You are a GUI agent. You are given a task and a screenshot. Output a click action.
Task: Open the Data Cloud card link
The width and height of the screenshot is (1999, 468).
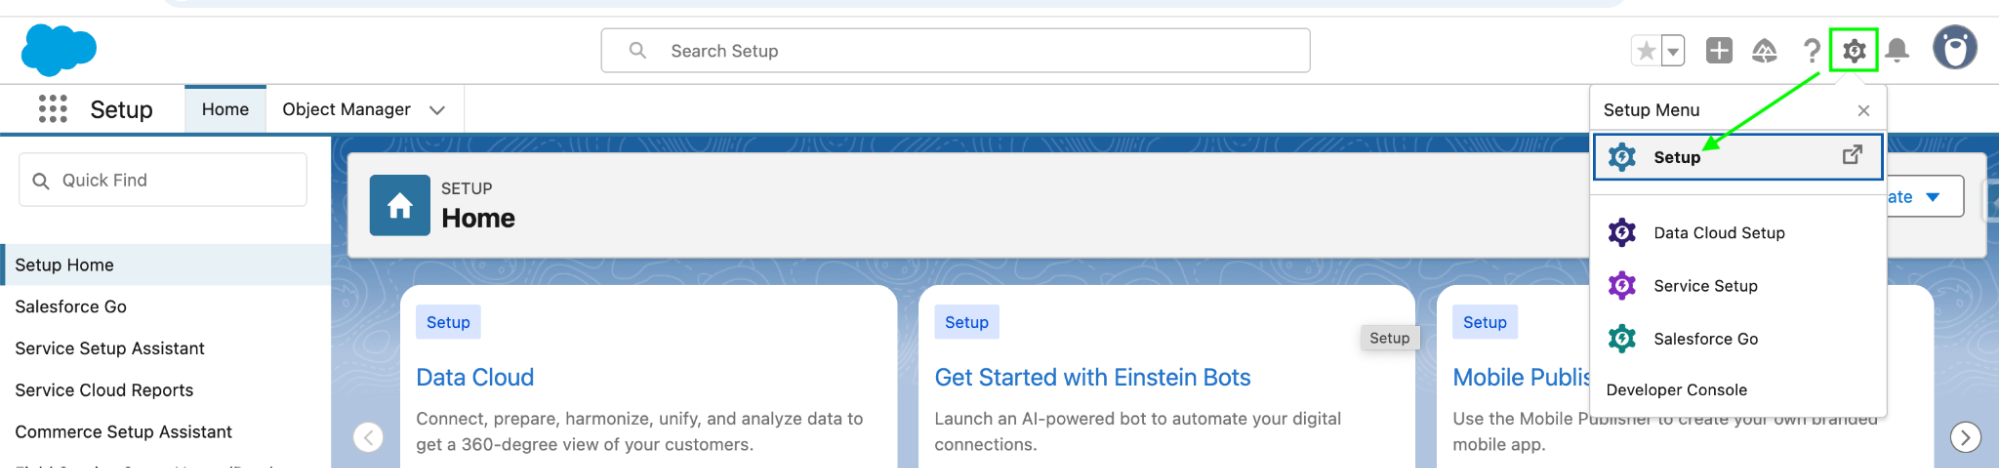pyautogui.click(x=475, y=377)
